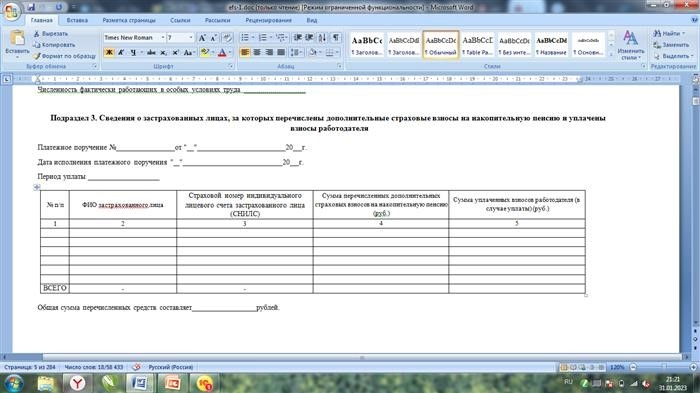Viewport: 700px width, 393px height.
Task: Switch to Главная tab
Action: pyautogui.click(x=42, y=20)
